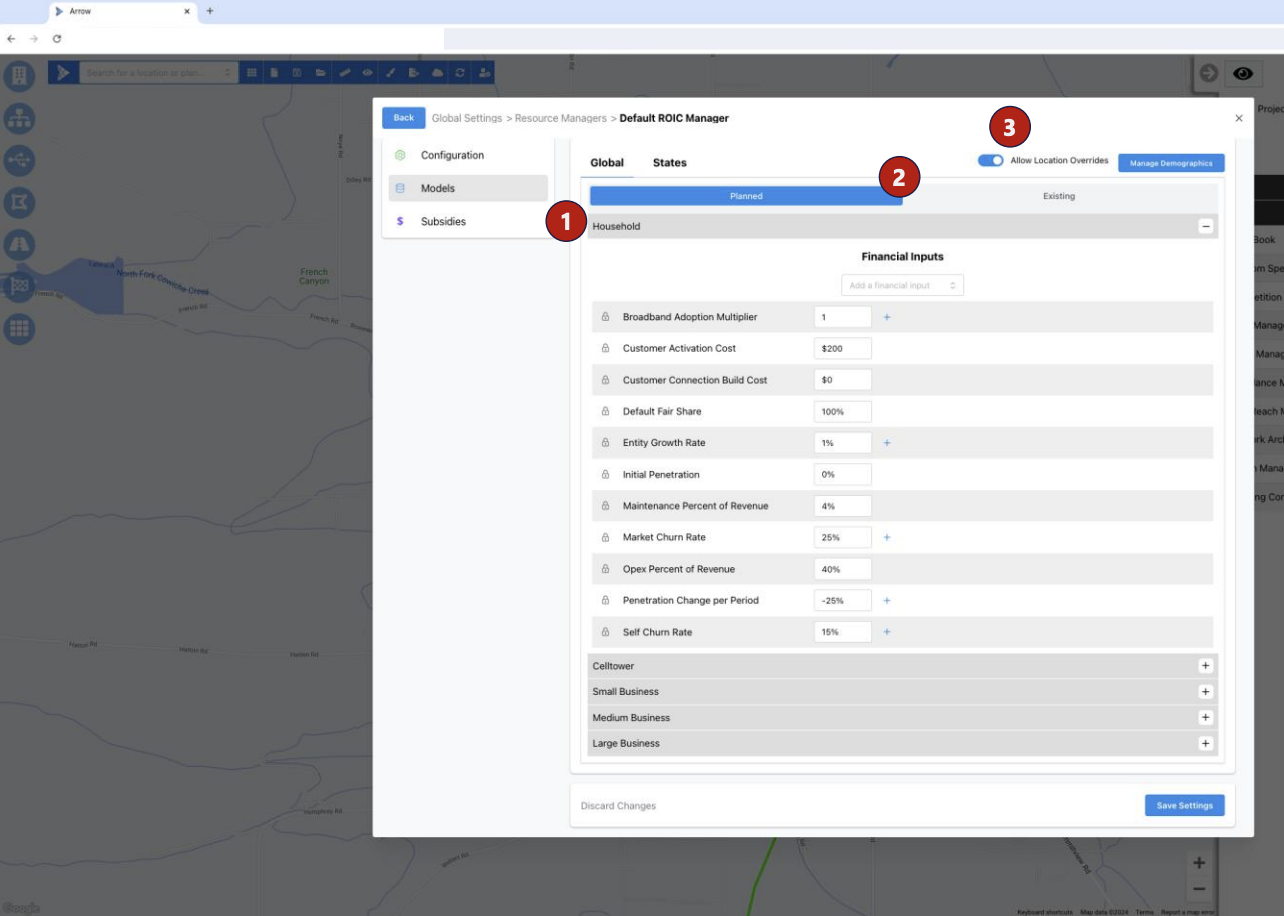Screen dimensions: 1284x916
Task: Click the user settings toolbar icon
Action: (484, 73)
